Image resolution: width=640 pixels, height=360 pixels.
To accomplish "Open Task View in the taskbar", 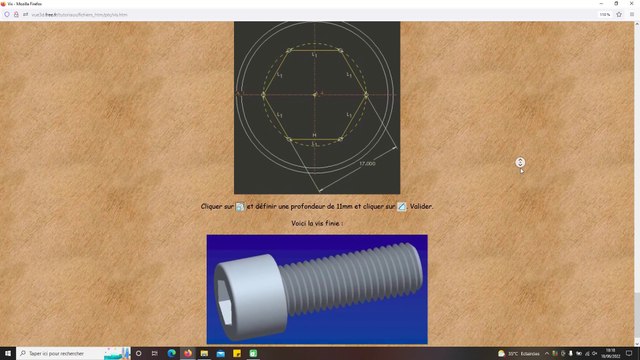I will pos(155,353).
